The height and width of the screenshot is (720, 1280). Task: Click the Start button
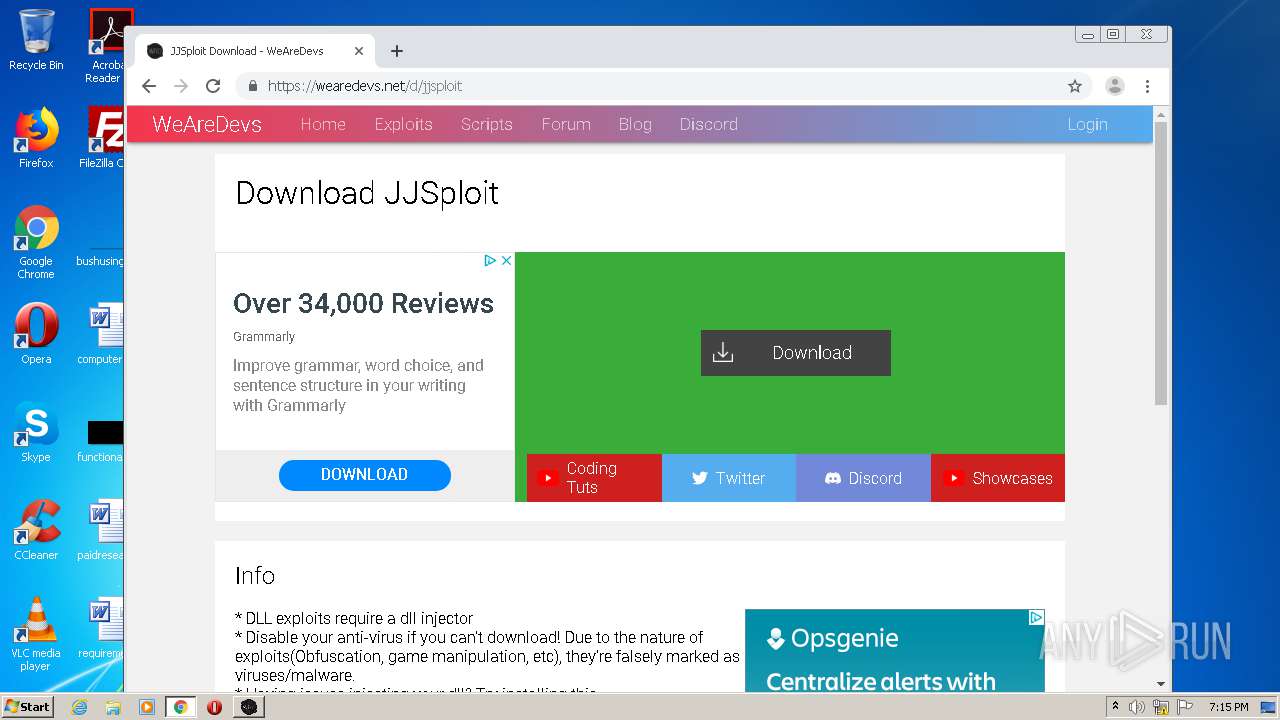click(28, 707)
